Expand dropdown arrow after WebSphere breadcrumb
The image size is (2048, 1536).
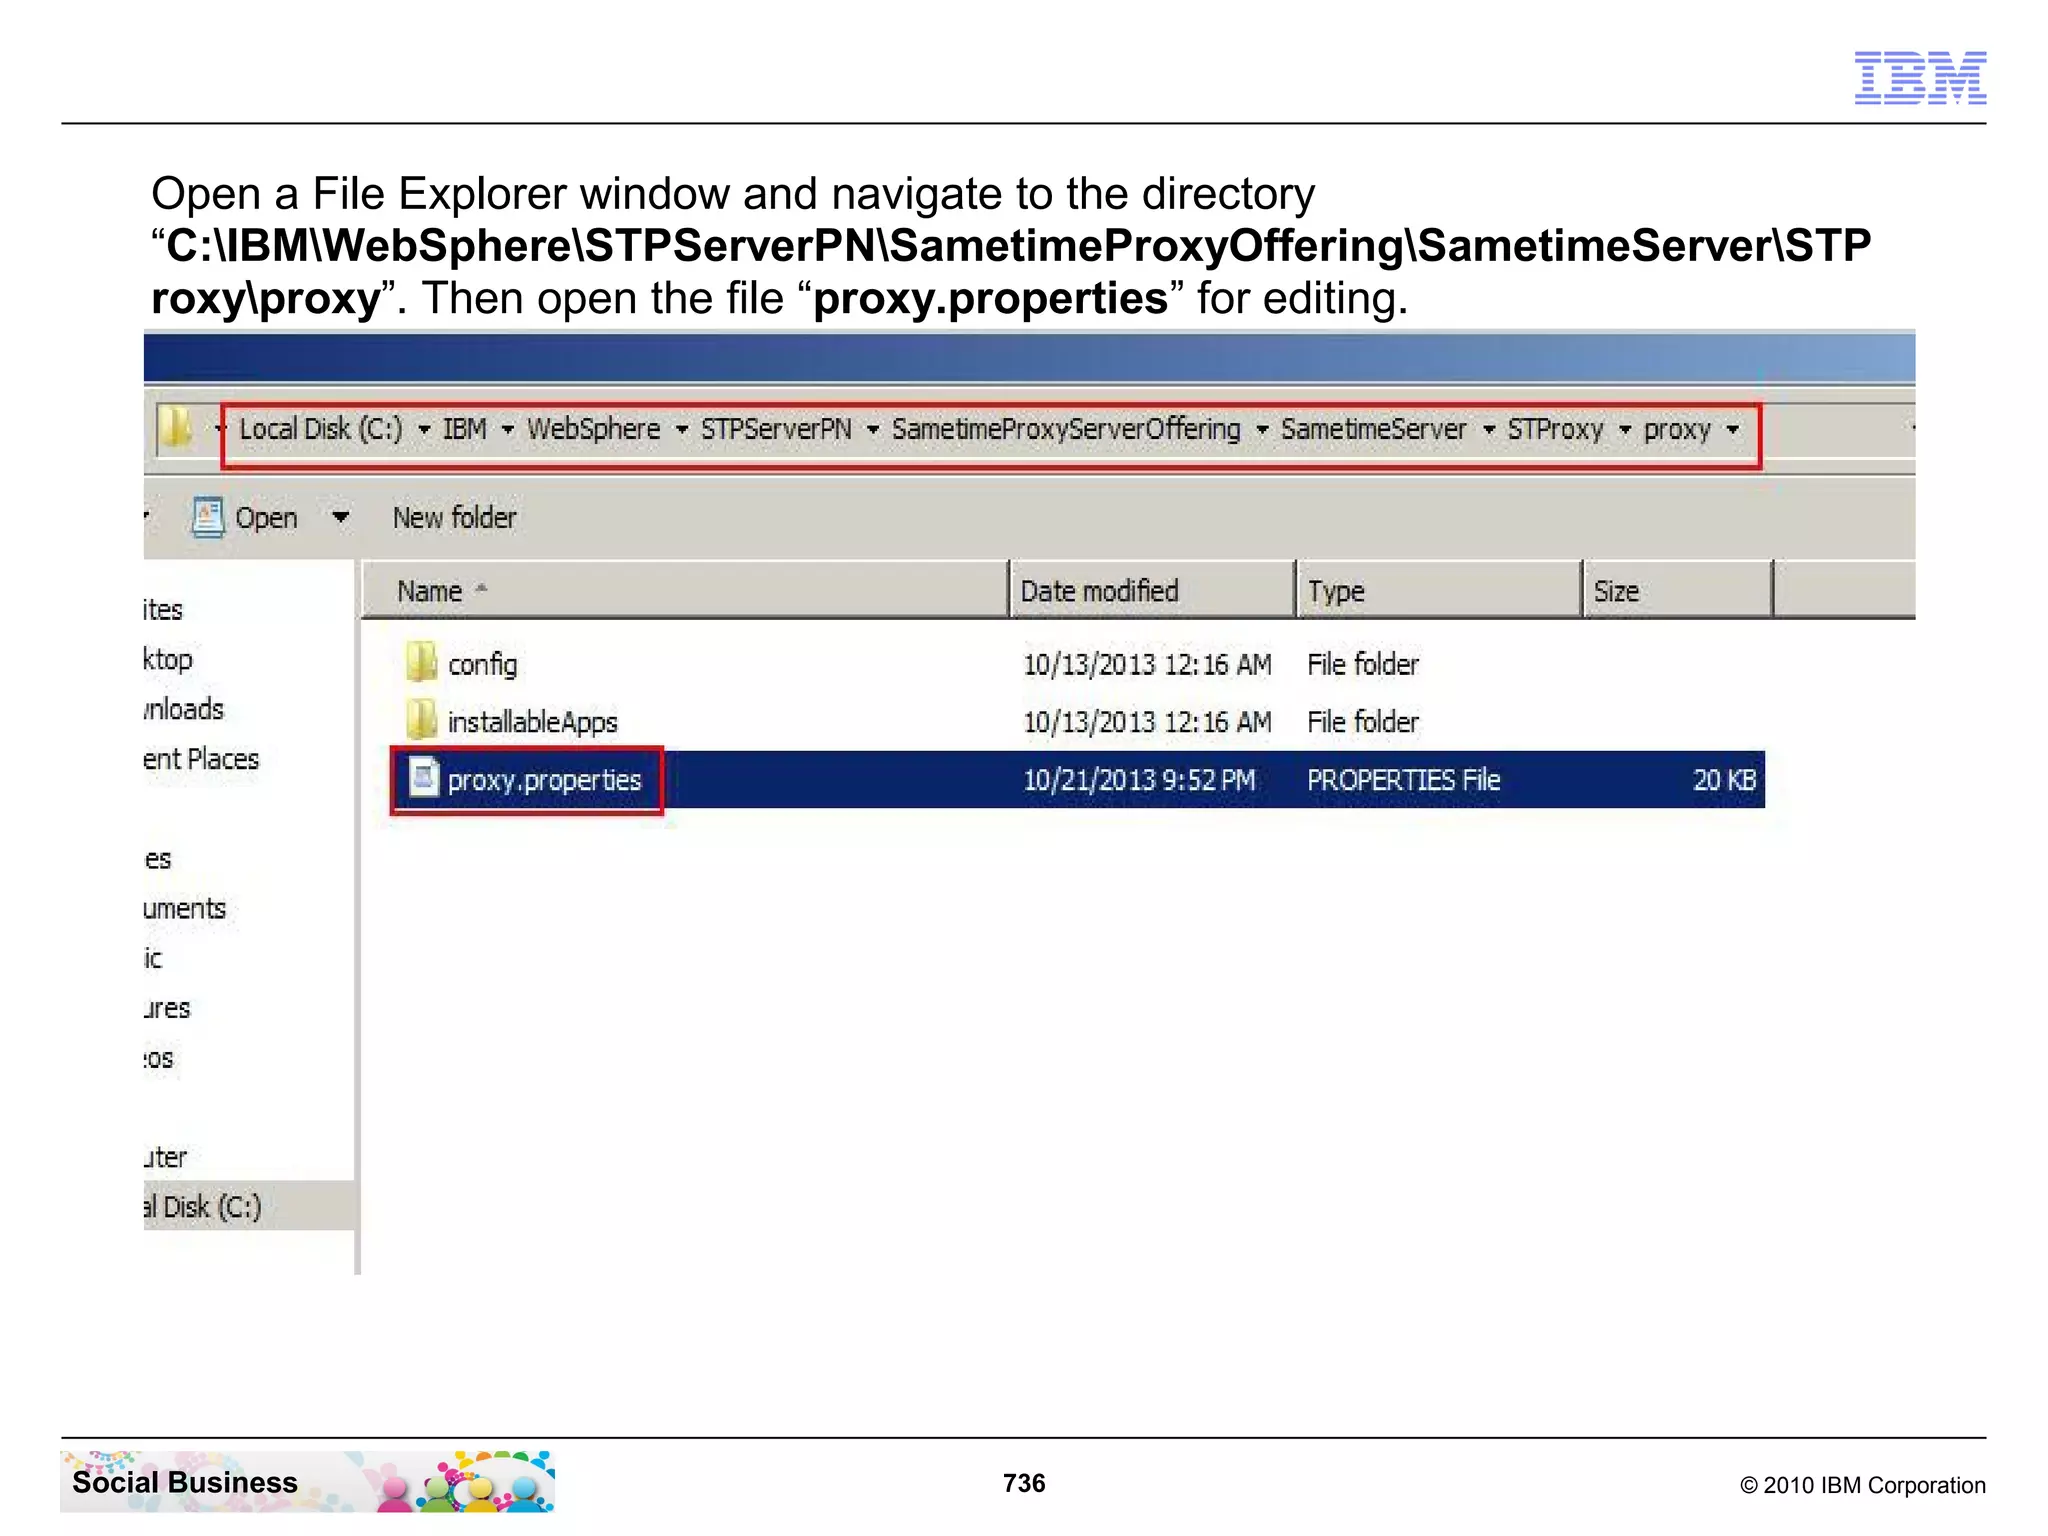click(x=682, y=430)
